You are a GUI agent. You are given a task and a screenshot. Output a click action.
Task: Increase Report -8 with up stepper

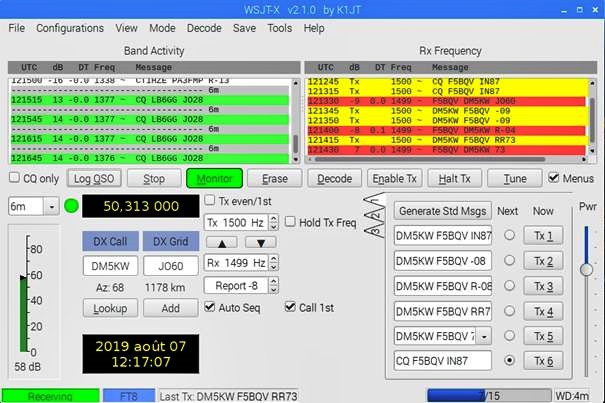[274, 281]
